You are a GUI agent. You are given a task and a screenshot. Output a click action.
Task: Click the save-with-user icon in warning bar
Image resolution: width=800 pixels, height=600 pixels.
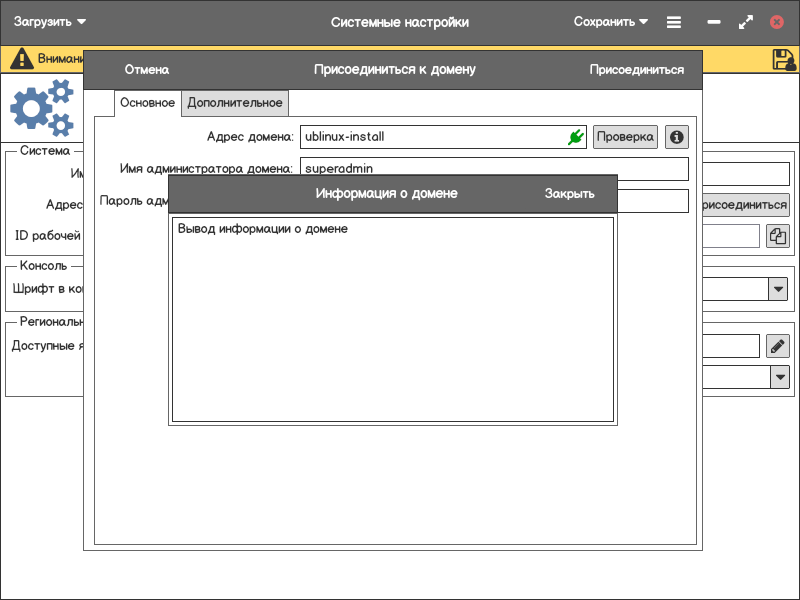[x=784, y=59]
